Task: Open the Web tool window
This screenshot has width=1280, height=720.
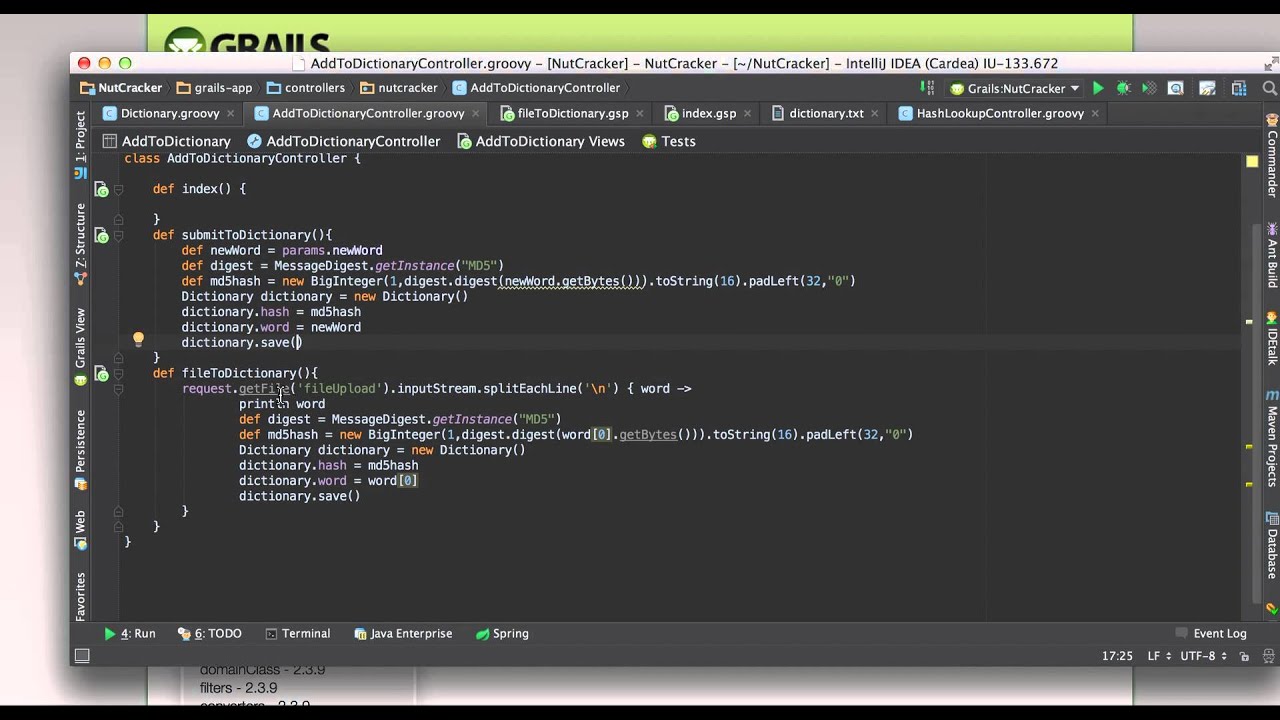Action: 81,531
